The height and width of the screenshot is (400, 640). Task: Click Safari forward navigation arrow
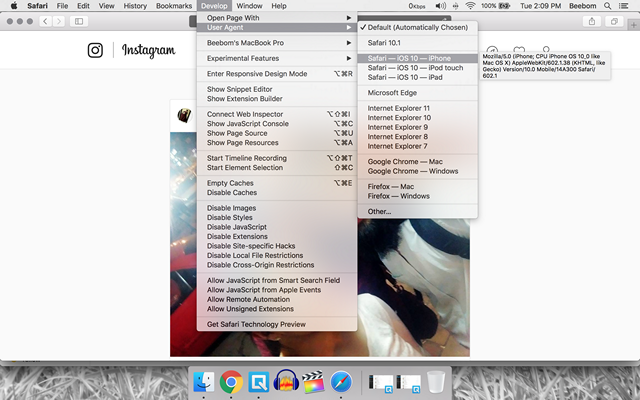[x=59, y=21]
